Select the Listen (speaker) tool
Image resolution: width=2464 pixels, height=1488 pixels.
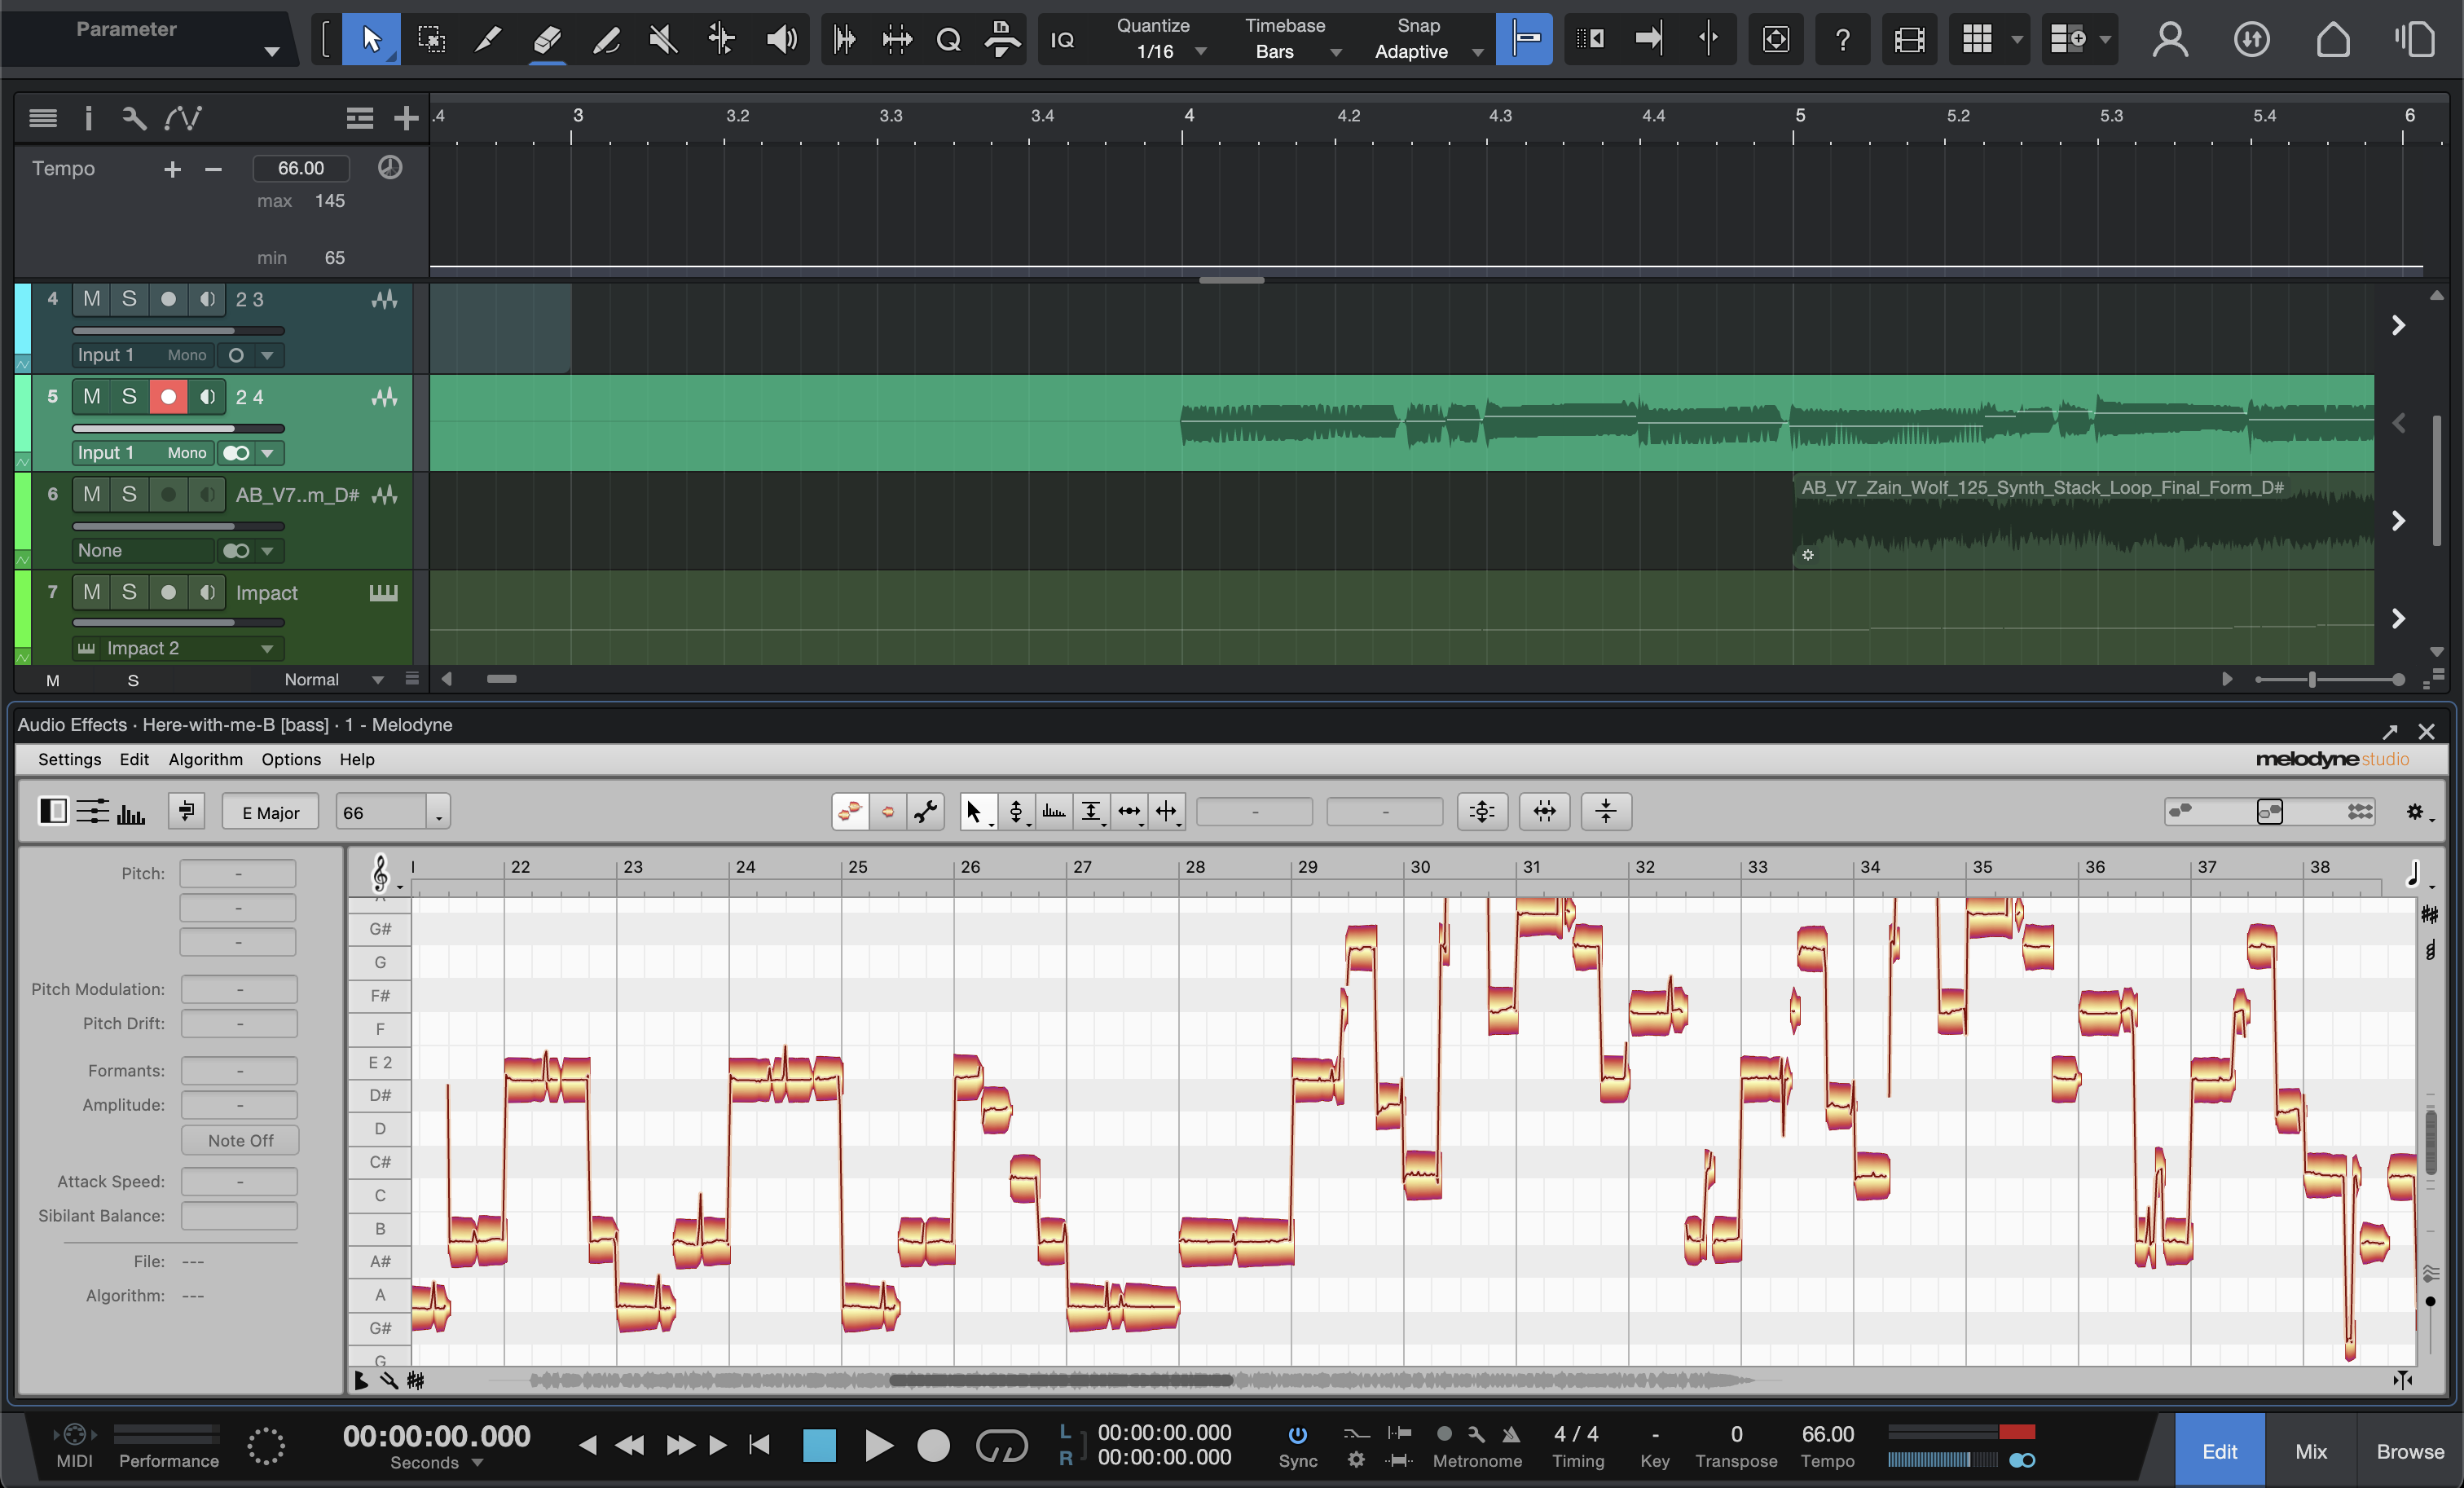tap(781, 39)
